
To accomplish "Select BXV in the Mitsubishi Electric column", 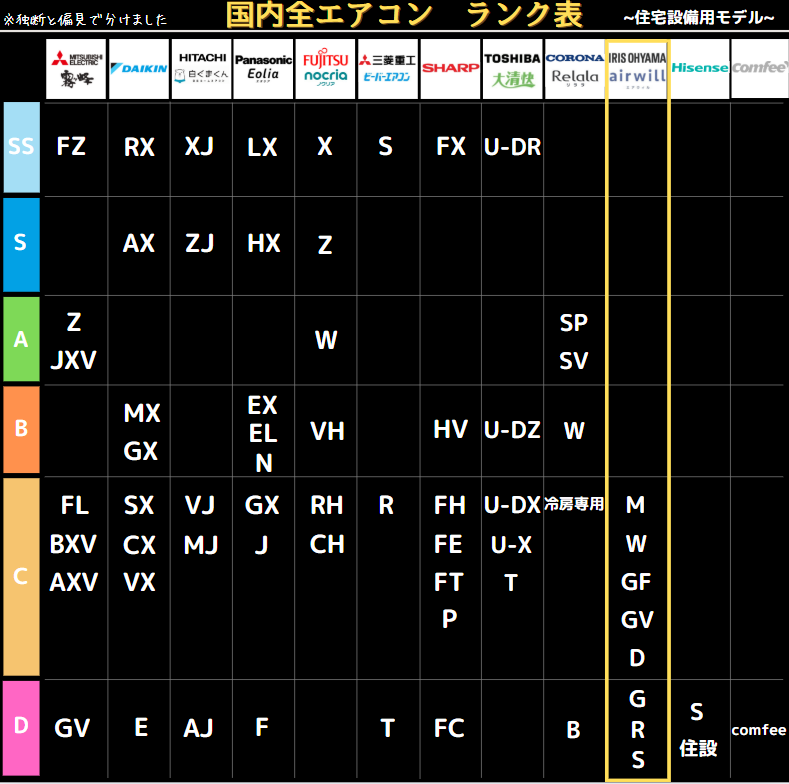I will coord(73,544).
